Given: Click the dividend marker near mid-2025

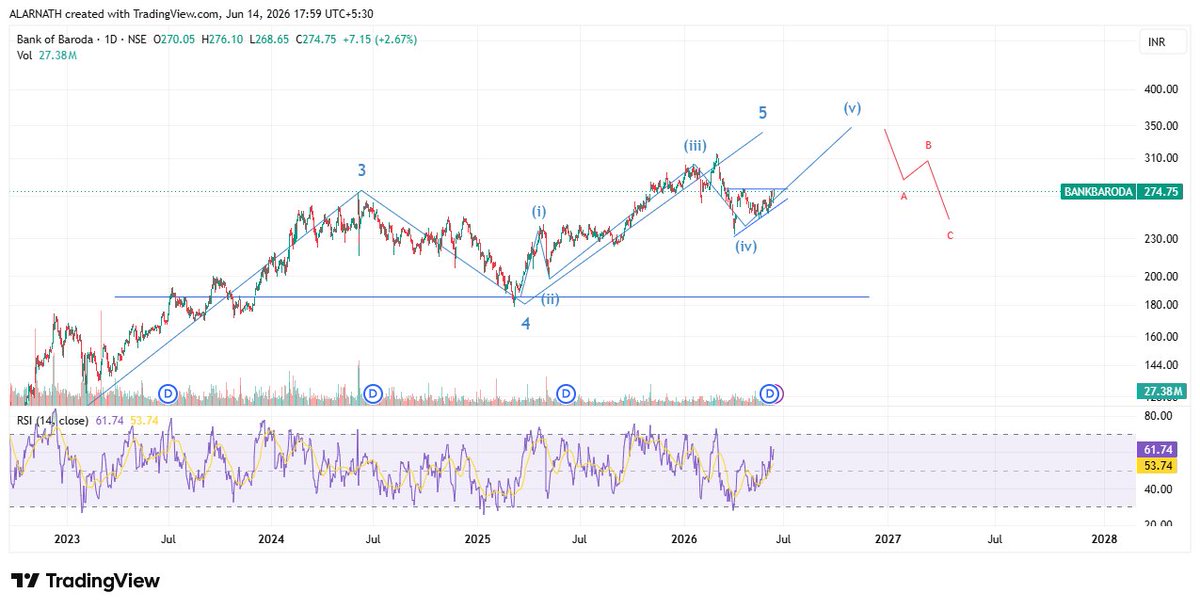Looking at the screenshot, I should click(566, 394).
